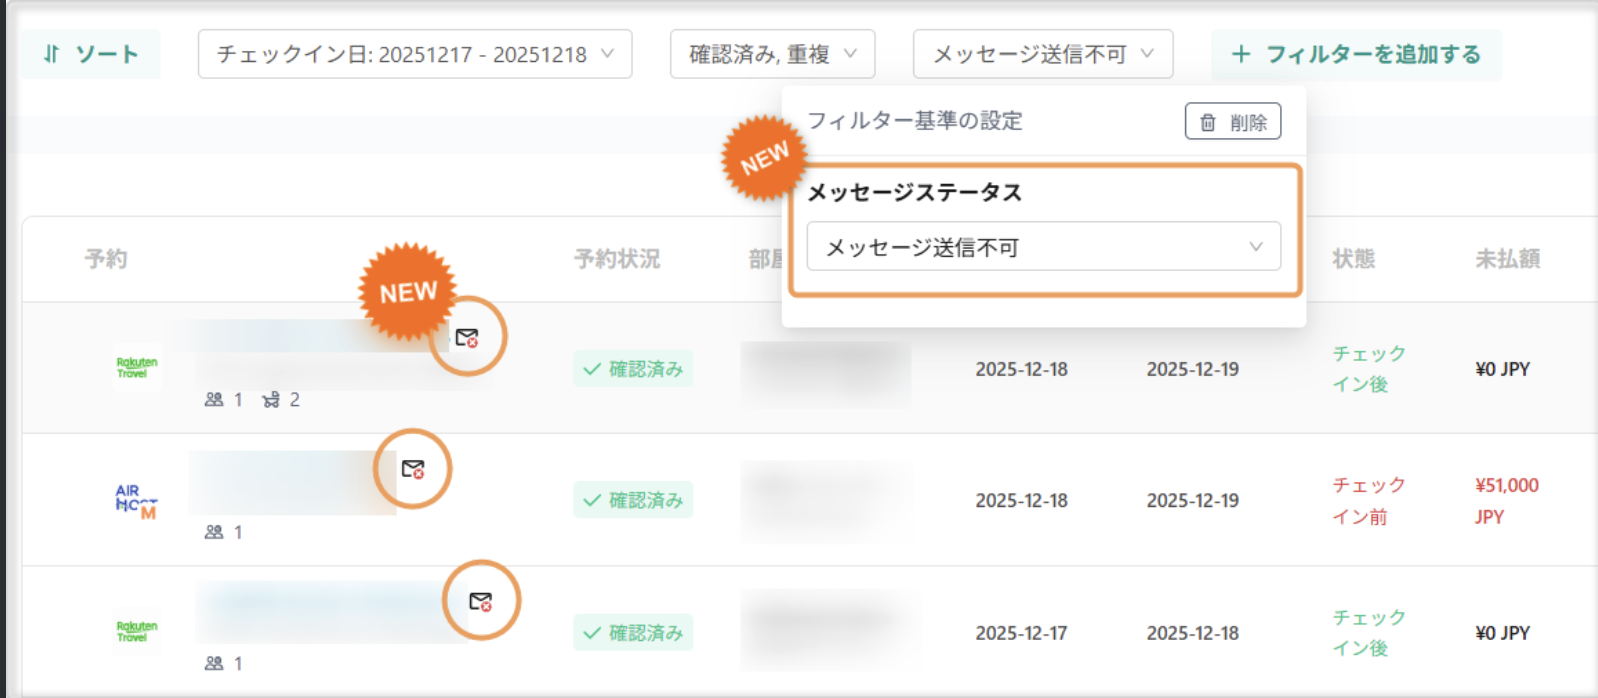This screenshot has width=1598, height=698.
Task: Click check-out date 2025-12-19 in first row
Action: 1193,369
